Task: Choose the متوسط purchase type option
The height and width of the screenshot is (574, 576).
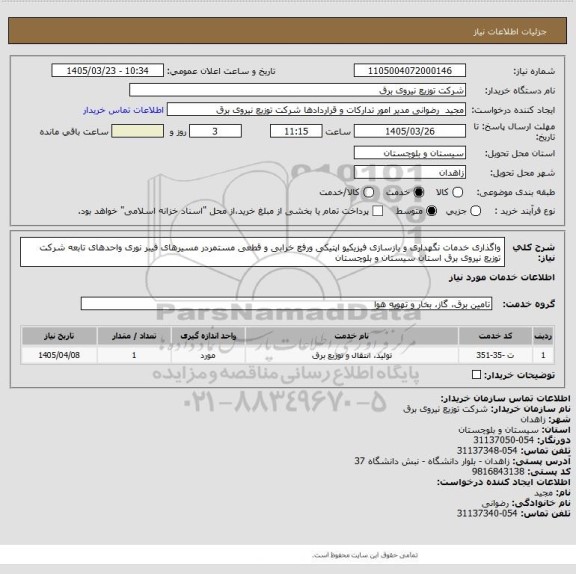Action: coord(431,211)
